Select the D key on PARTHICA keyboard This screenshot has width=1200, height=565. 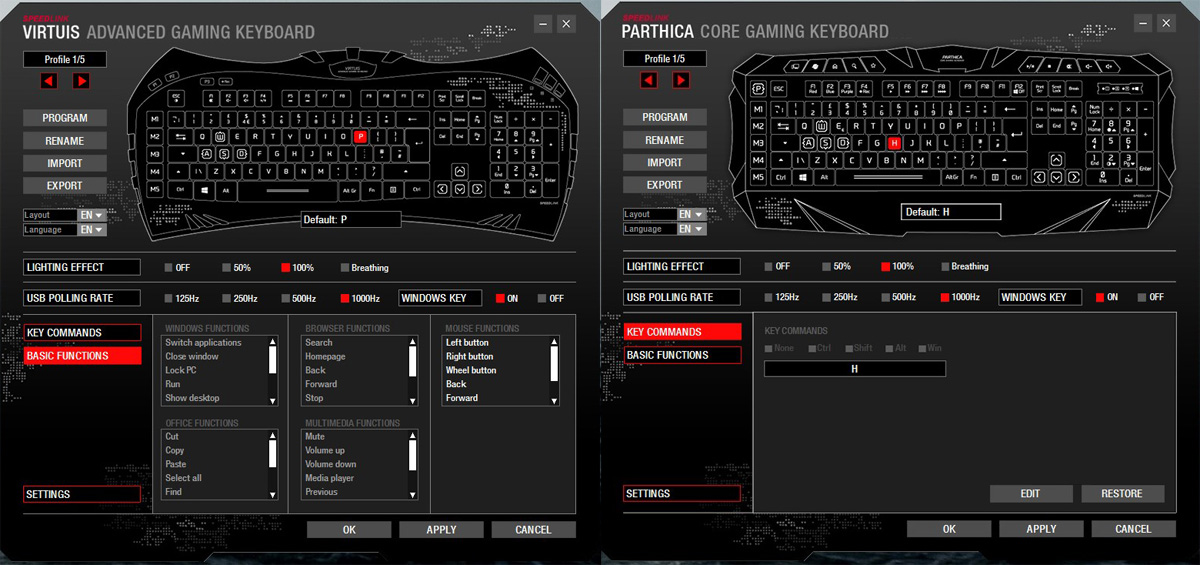(843, 143)
